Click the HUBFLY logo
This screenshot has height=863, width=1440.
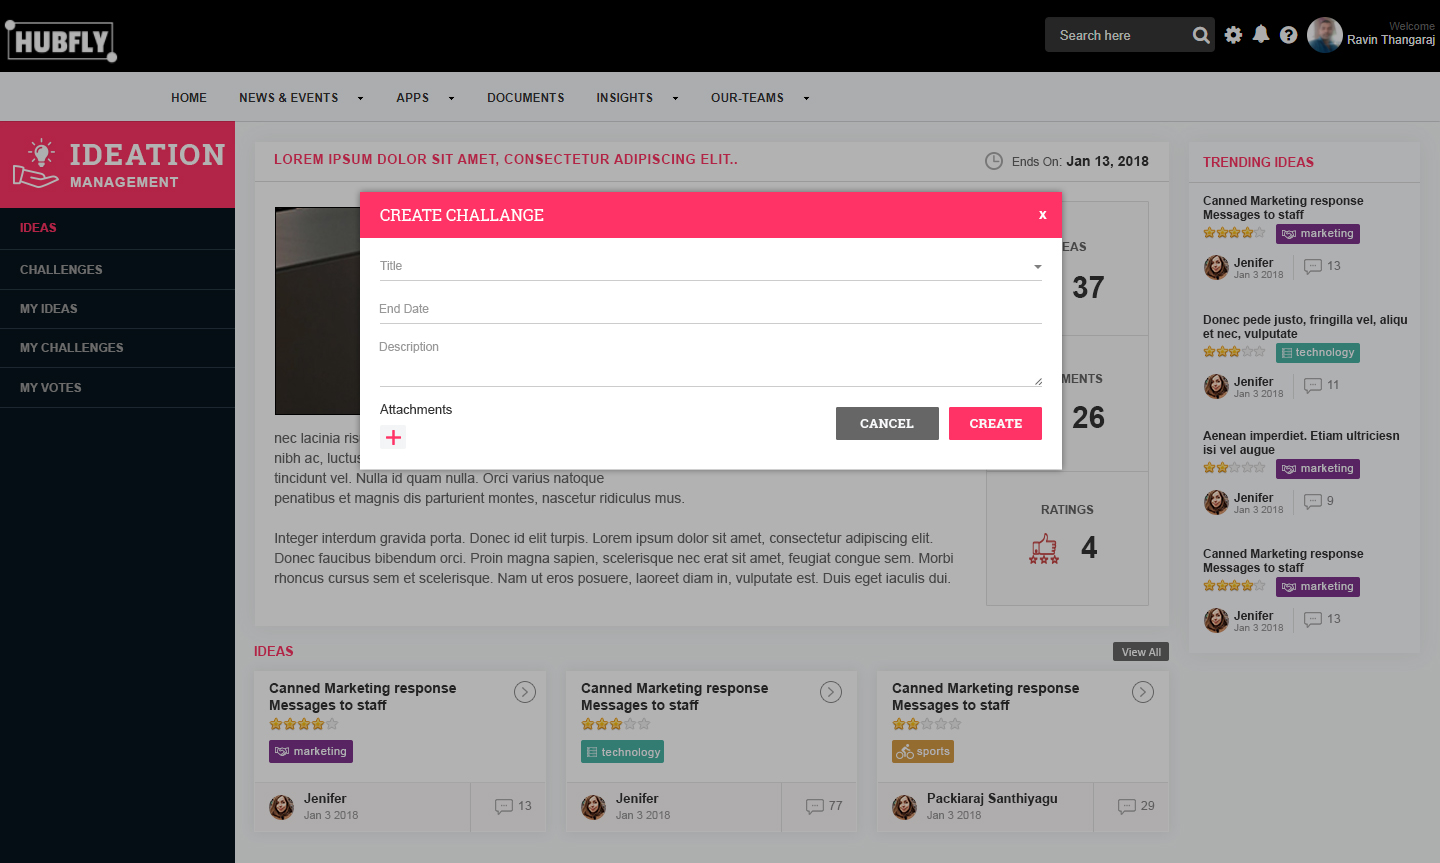[61, 41]
